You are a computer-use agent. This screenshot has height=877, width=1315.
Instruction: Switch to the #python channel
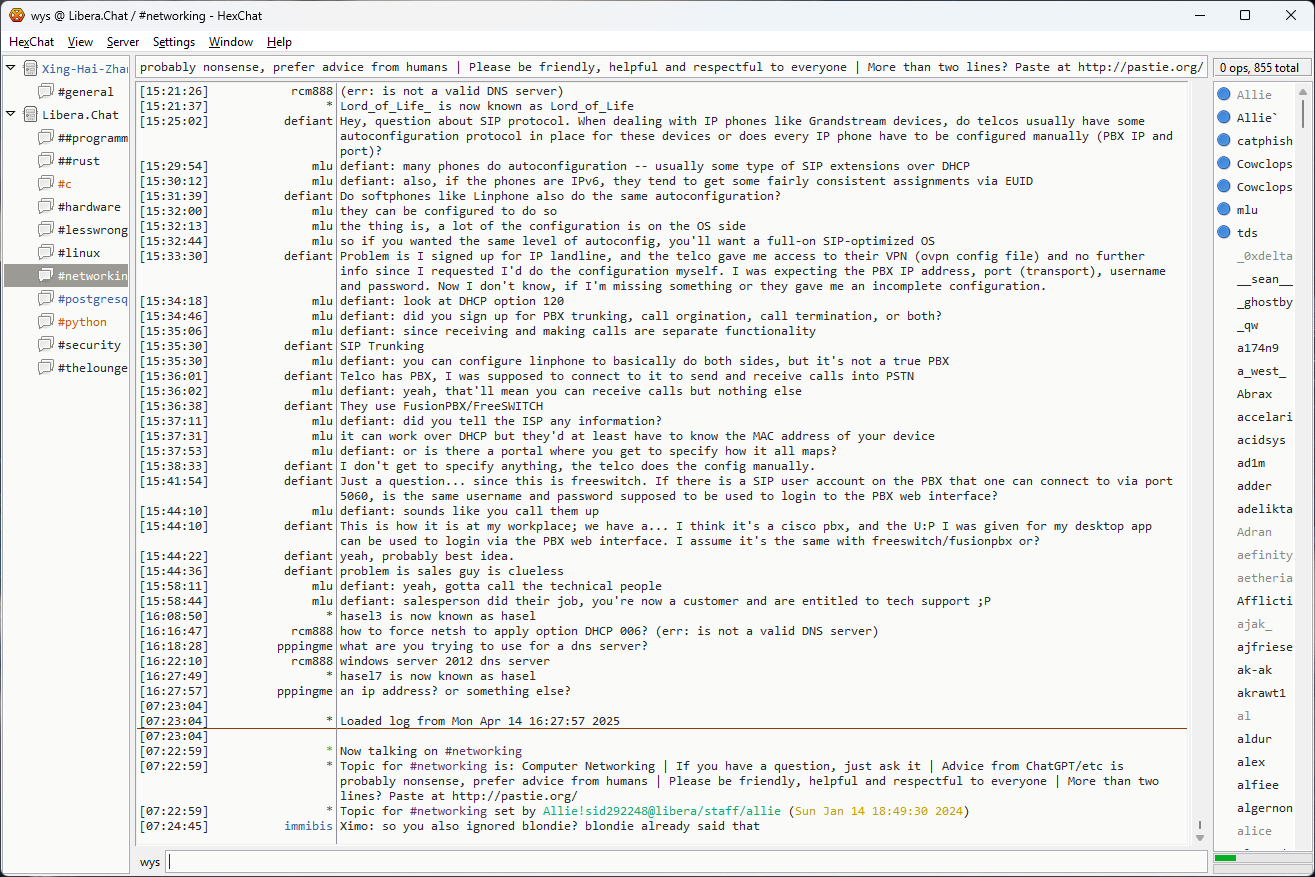tap(82, 322)
